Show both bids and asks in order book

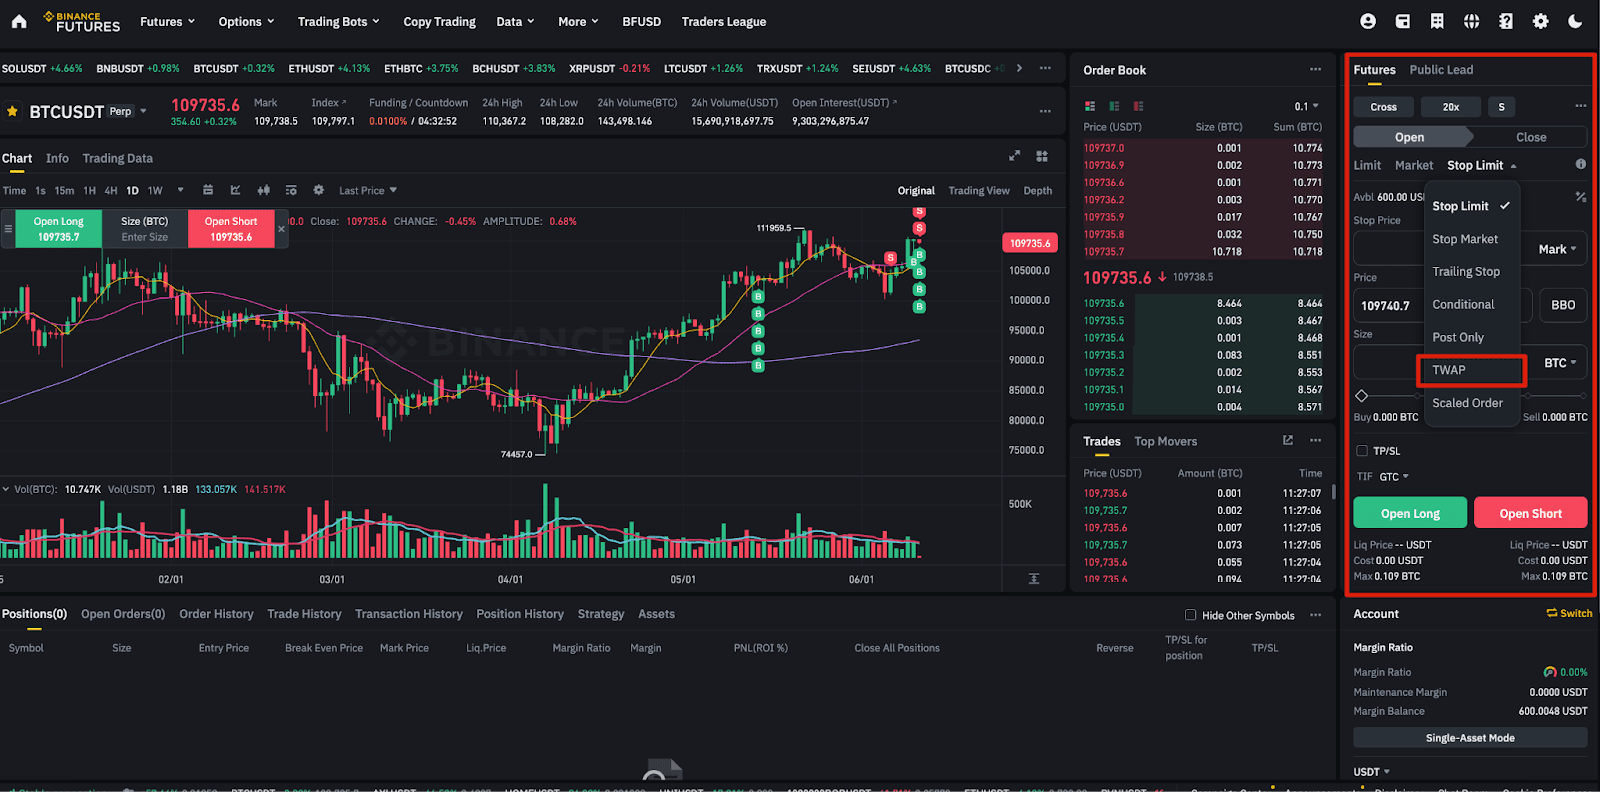click(x=1090, y=106)
